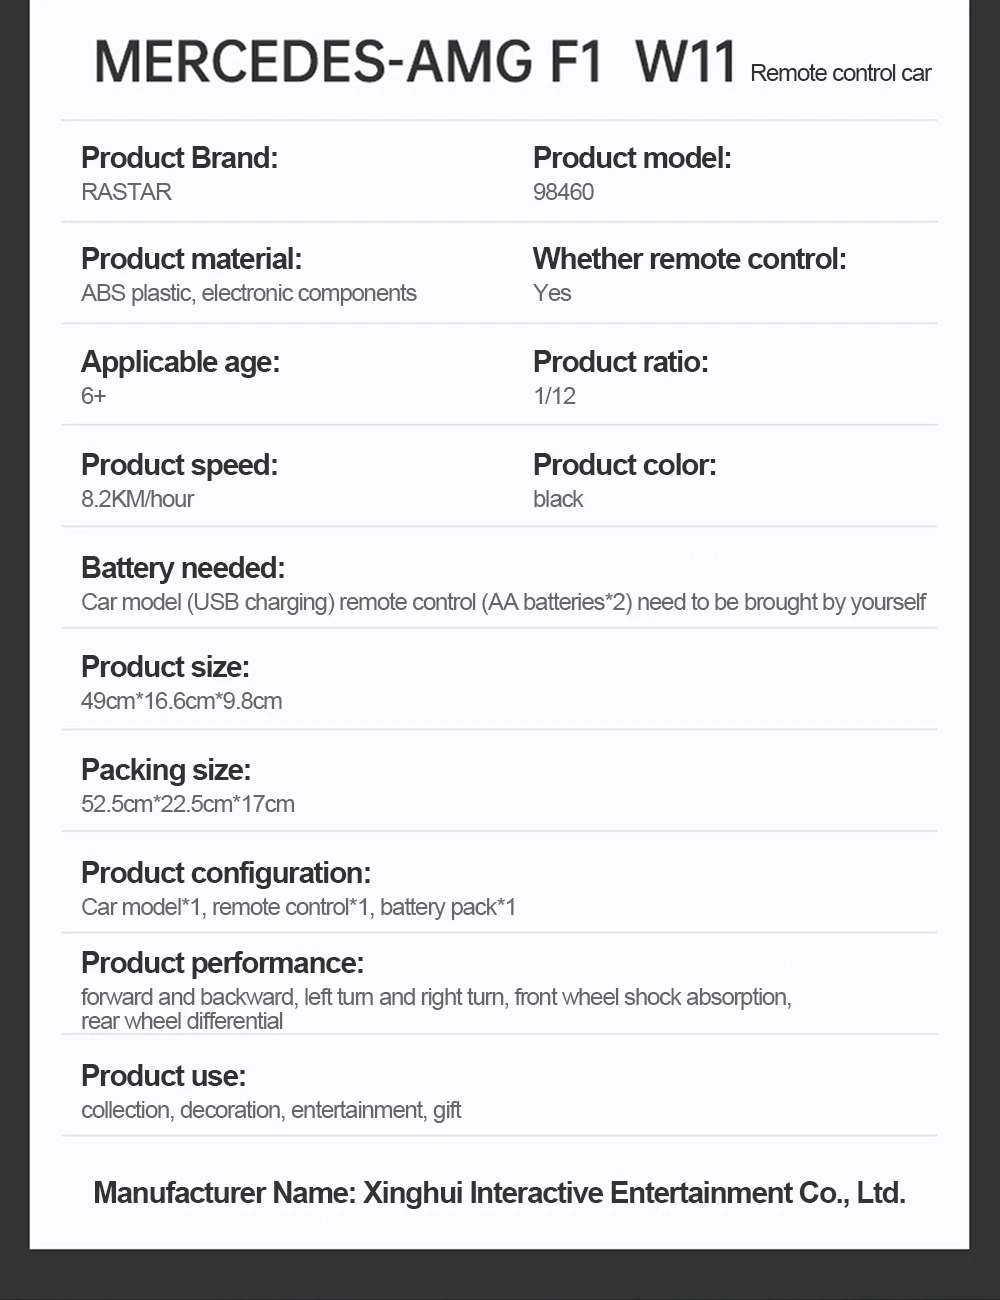Click the MERCEDES-AMG F1 W11 title

[x=415, y=62]
